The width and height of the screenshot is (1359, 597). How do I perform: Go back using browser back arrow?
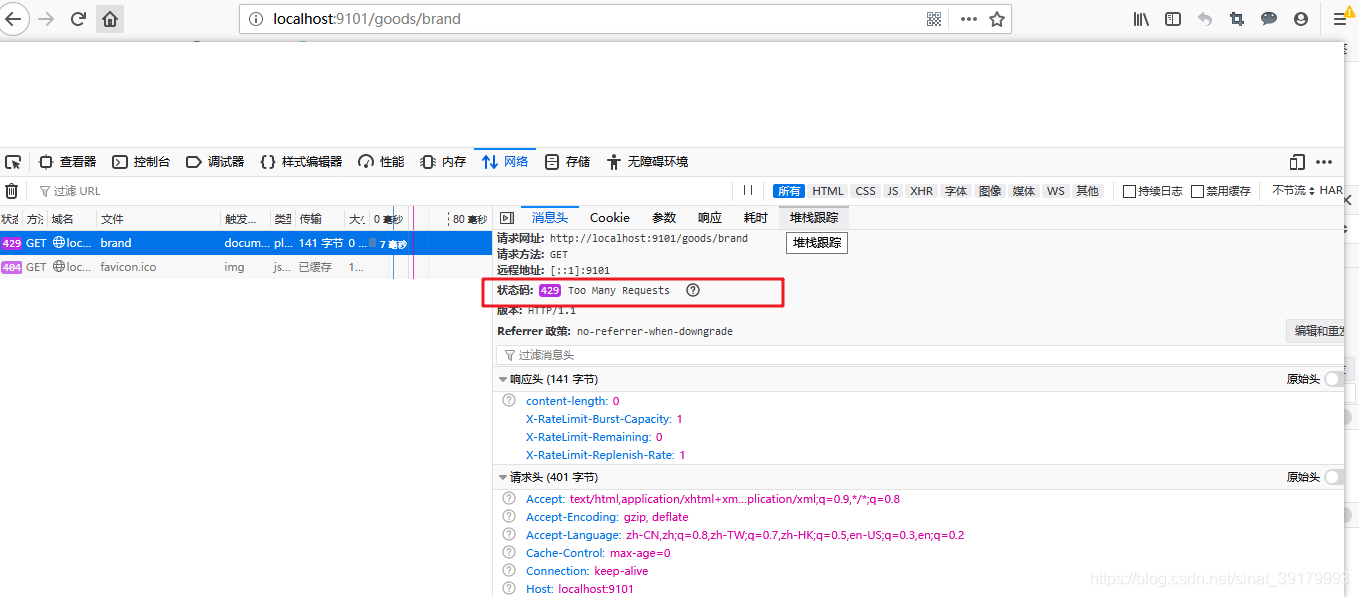[x=12, y=19]
